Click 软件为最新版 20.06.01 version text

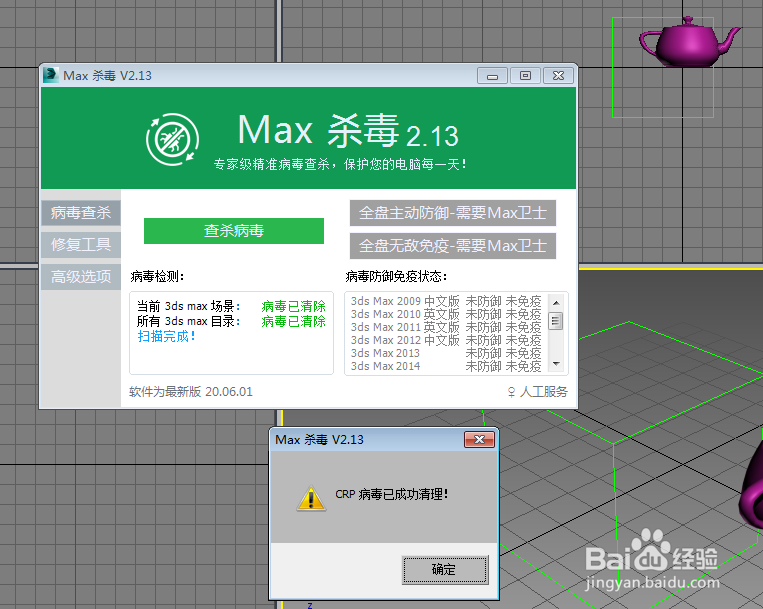(x=191, y=392)
